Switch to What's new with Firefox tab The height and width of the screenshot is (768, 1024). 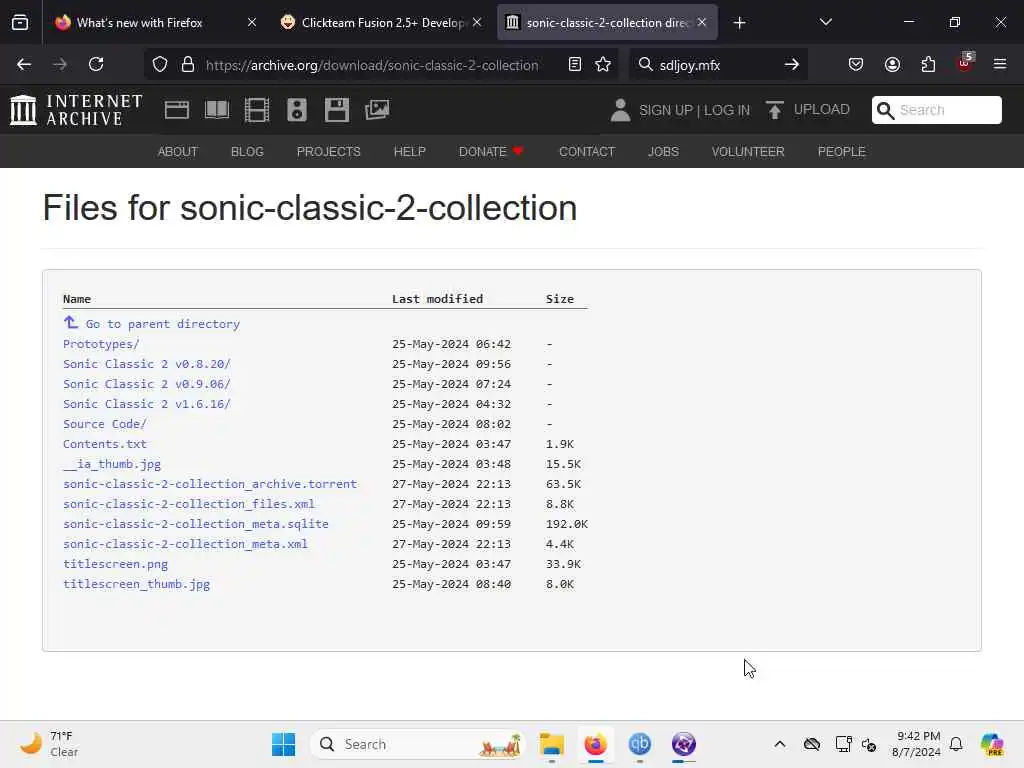point(139,22)
